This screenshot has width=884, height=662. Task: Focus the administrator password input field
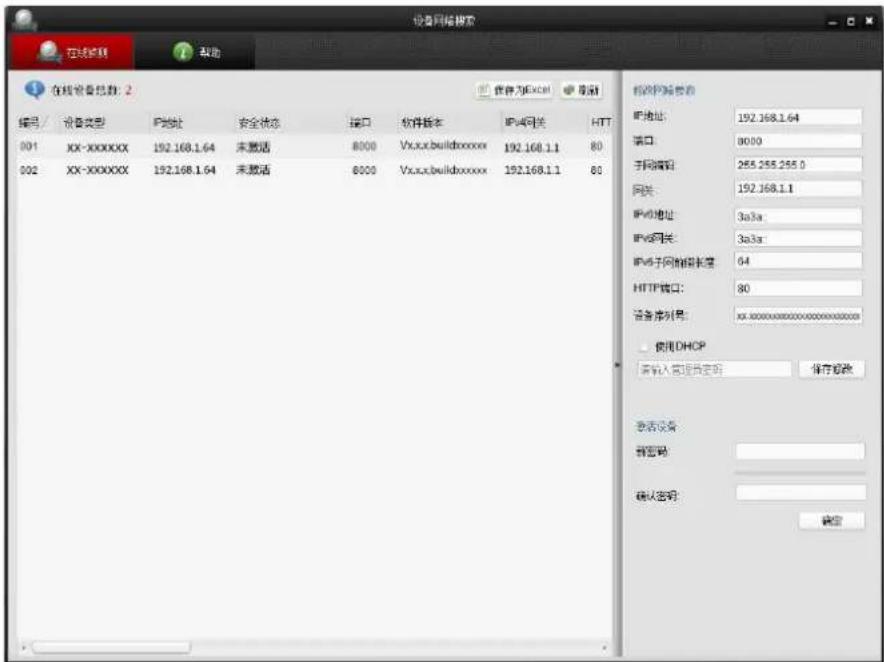(714, 369)
